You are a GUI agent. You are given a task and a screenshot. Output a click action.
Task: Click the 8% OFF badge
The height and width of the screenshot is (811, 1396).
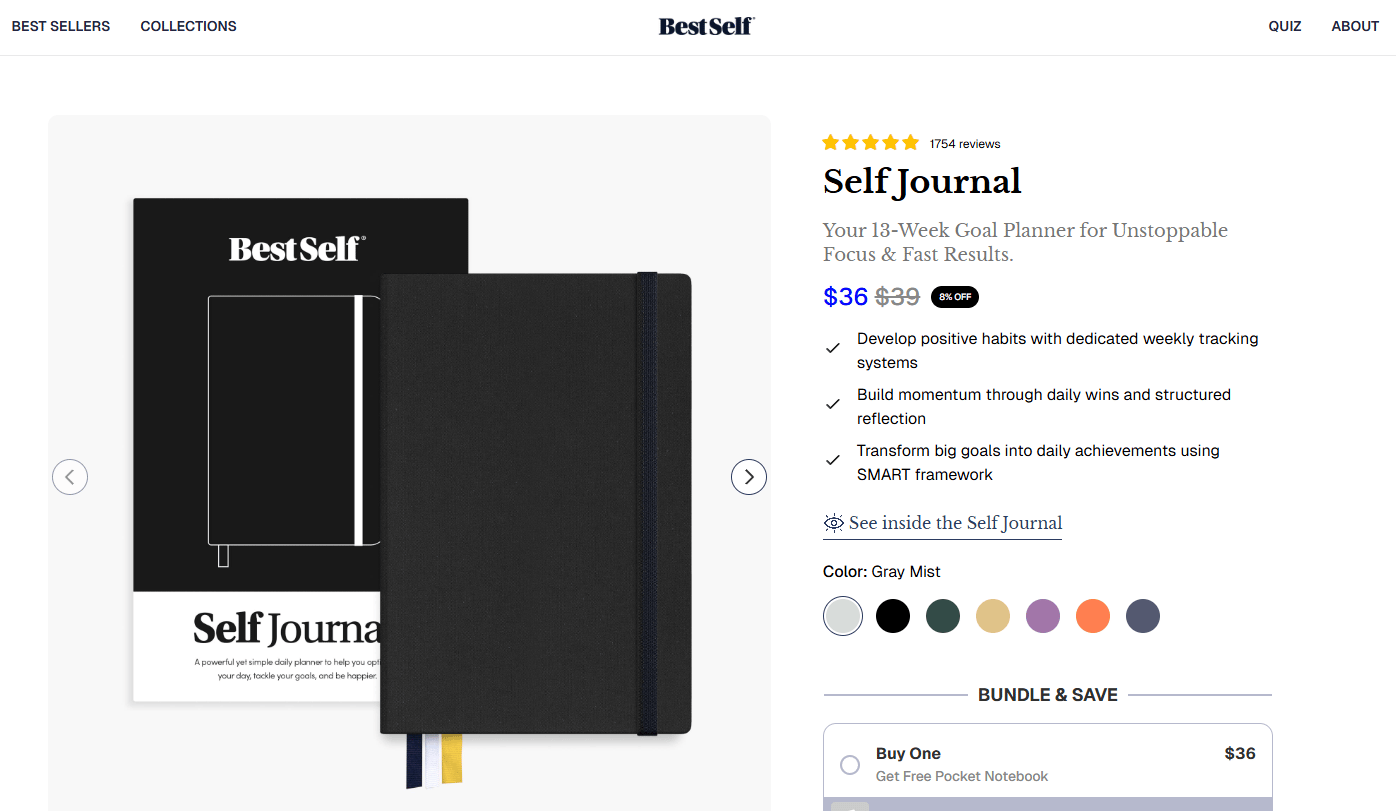click(955, 297)
